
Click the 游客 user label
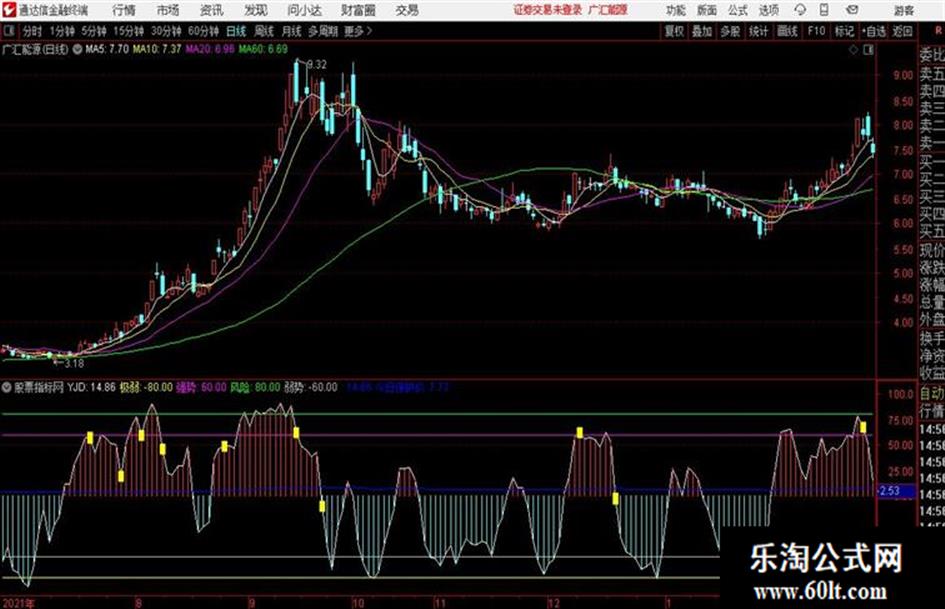click(904, 10)
